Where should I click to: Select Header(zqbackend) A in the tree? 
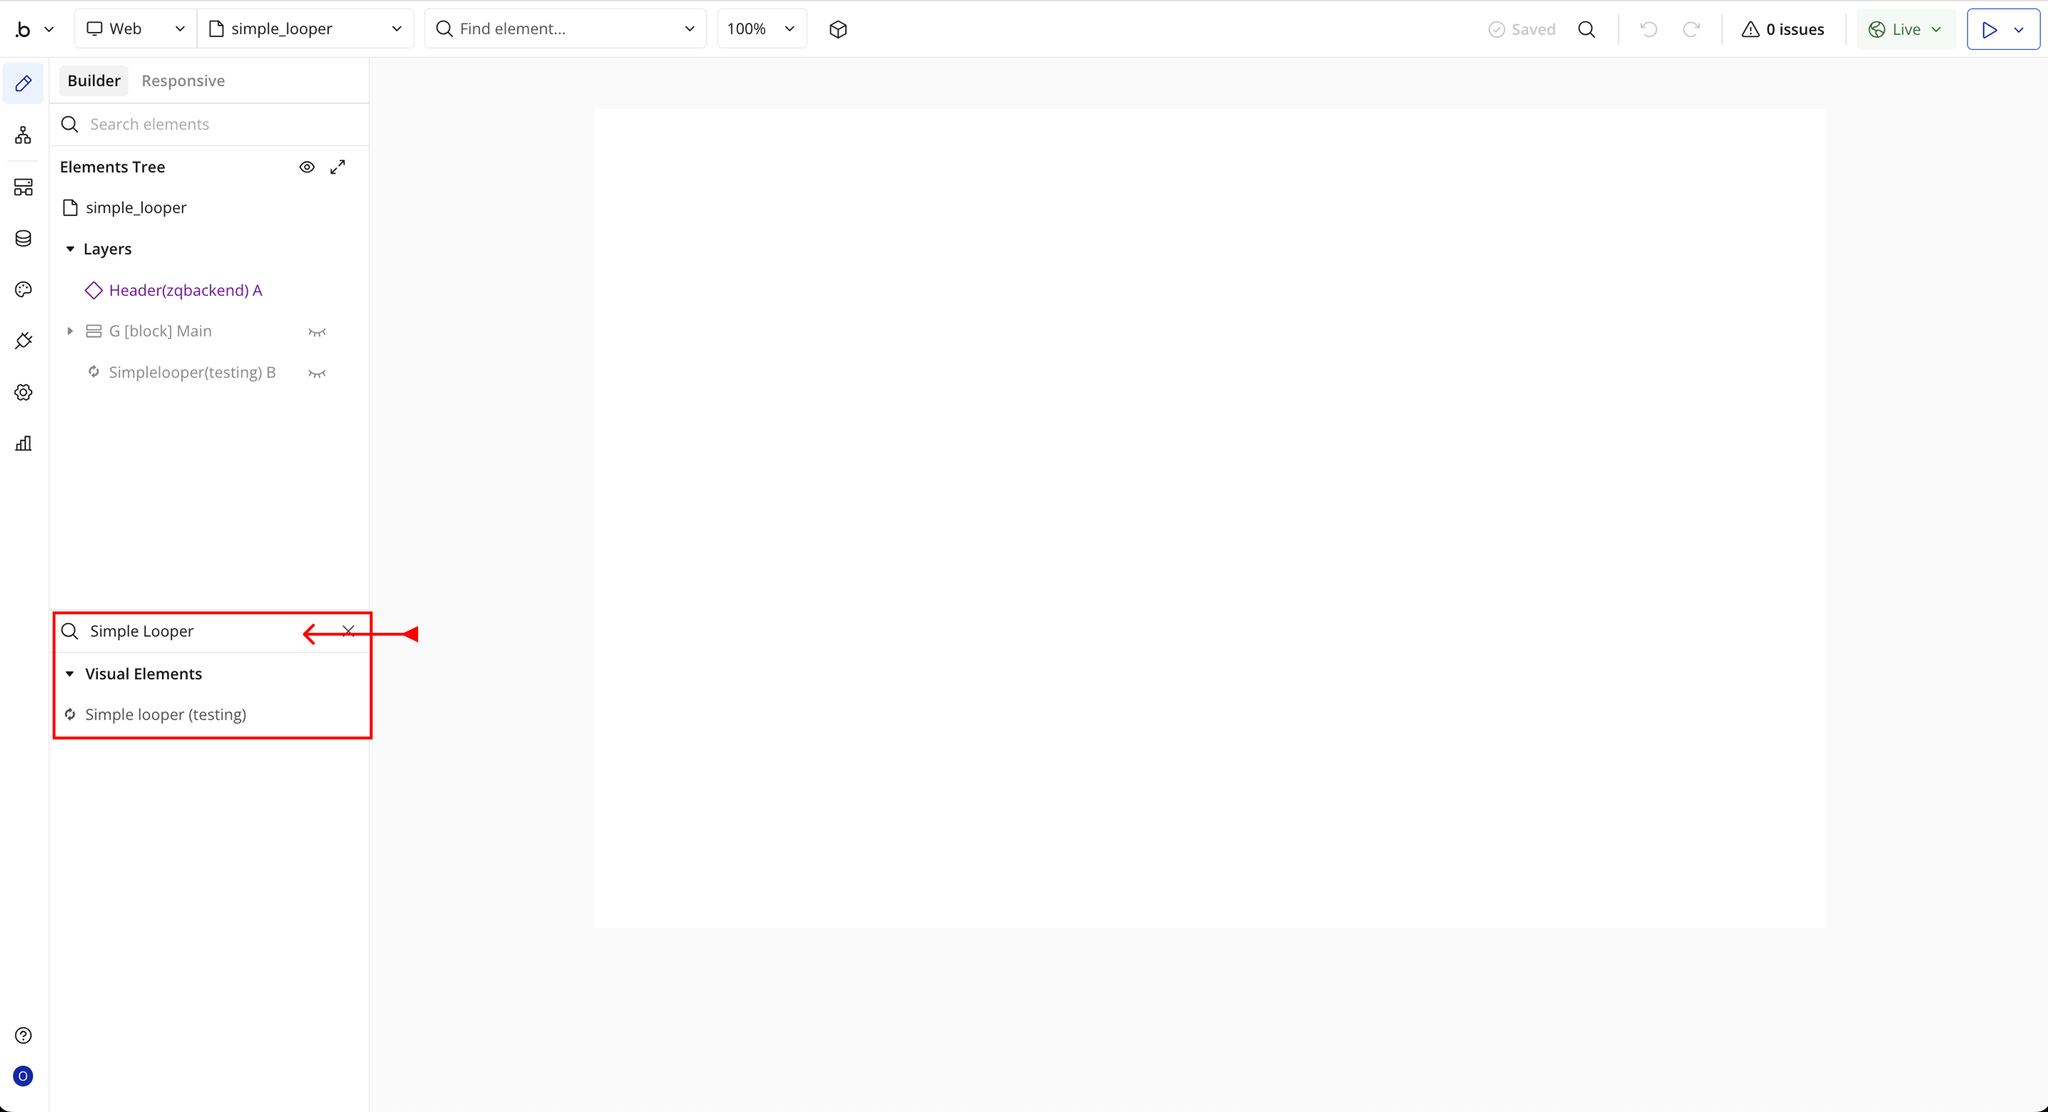[185, 290]
